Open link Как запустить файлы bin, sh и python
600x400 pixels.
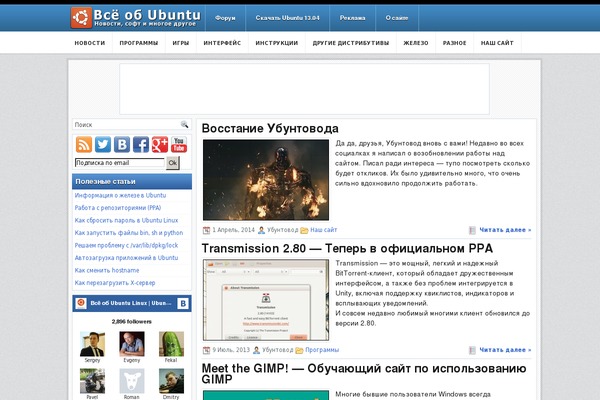(x=129, y=233)
